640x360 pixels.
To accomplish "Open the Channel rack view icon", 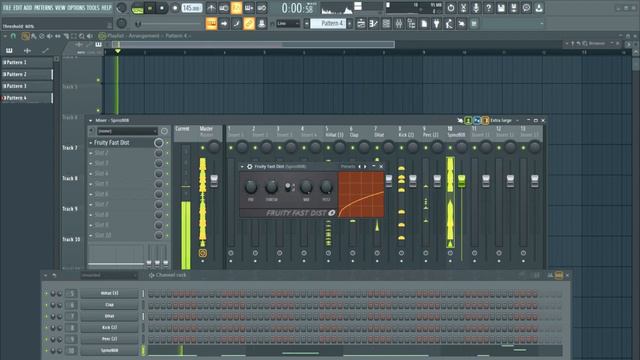I will (x=386, y=24).
